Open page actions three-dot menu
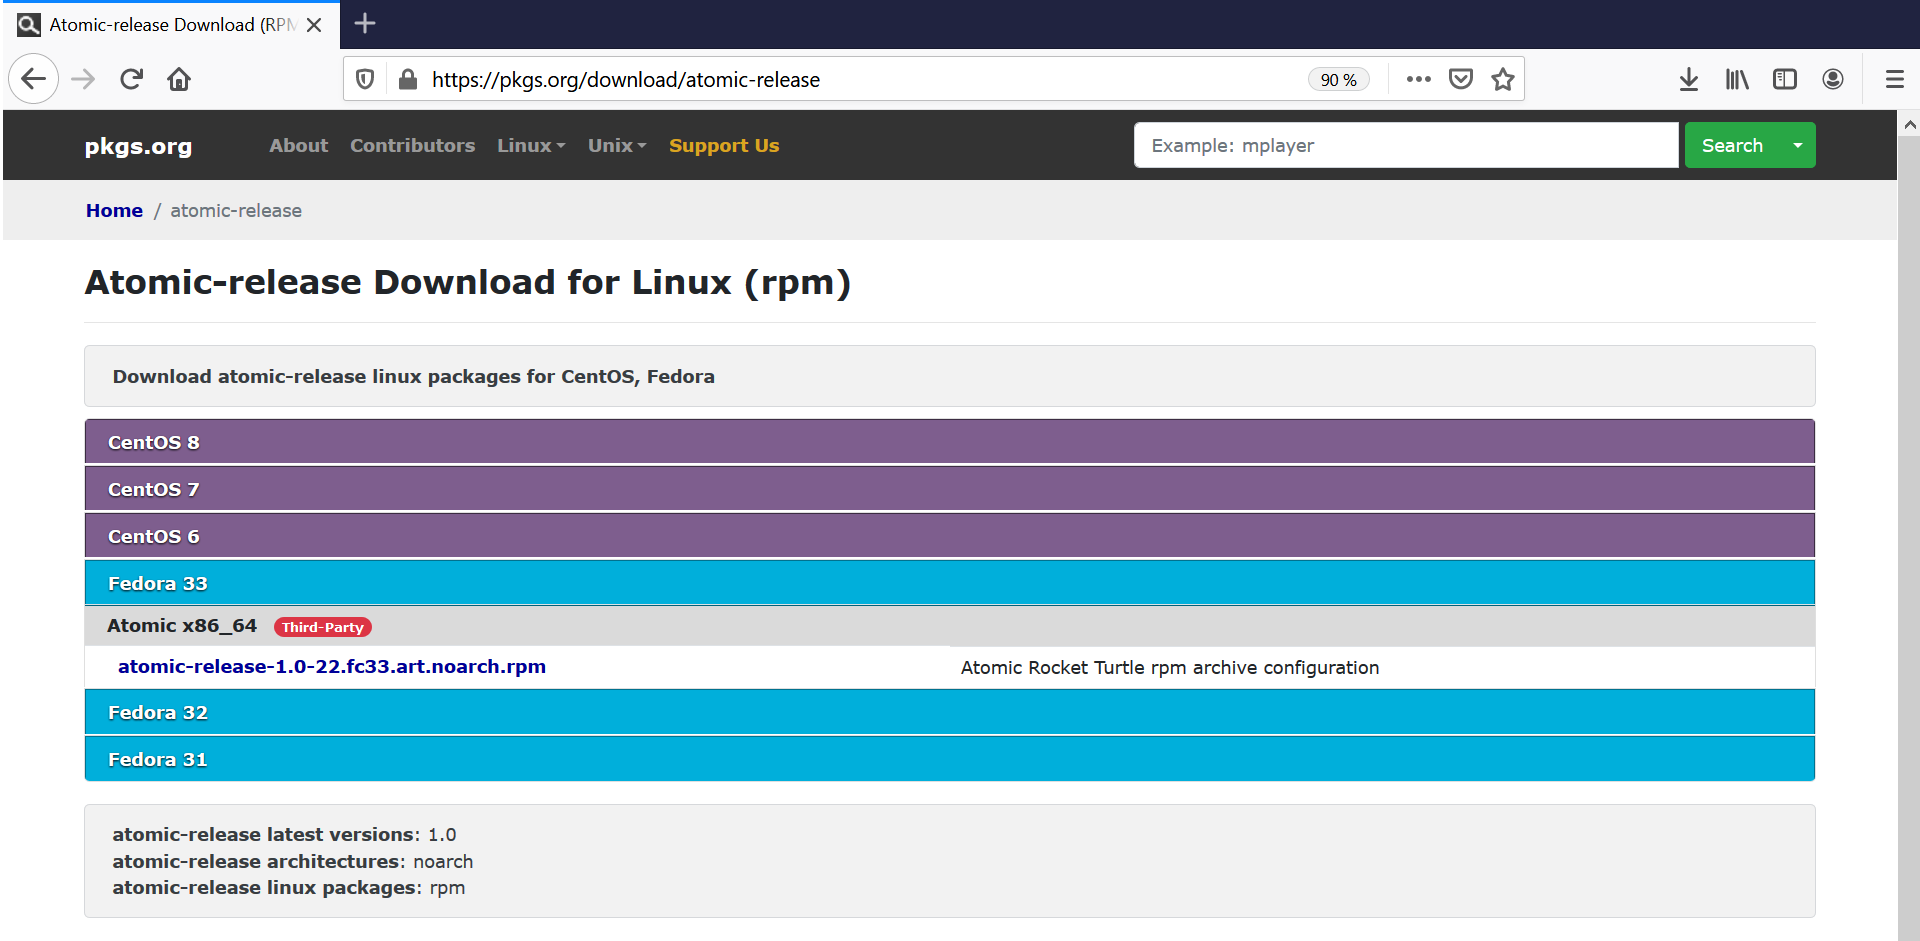The image size is (1920, 941). point(1418,79)
